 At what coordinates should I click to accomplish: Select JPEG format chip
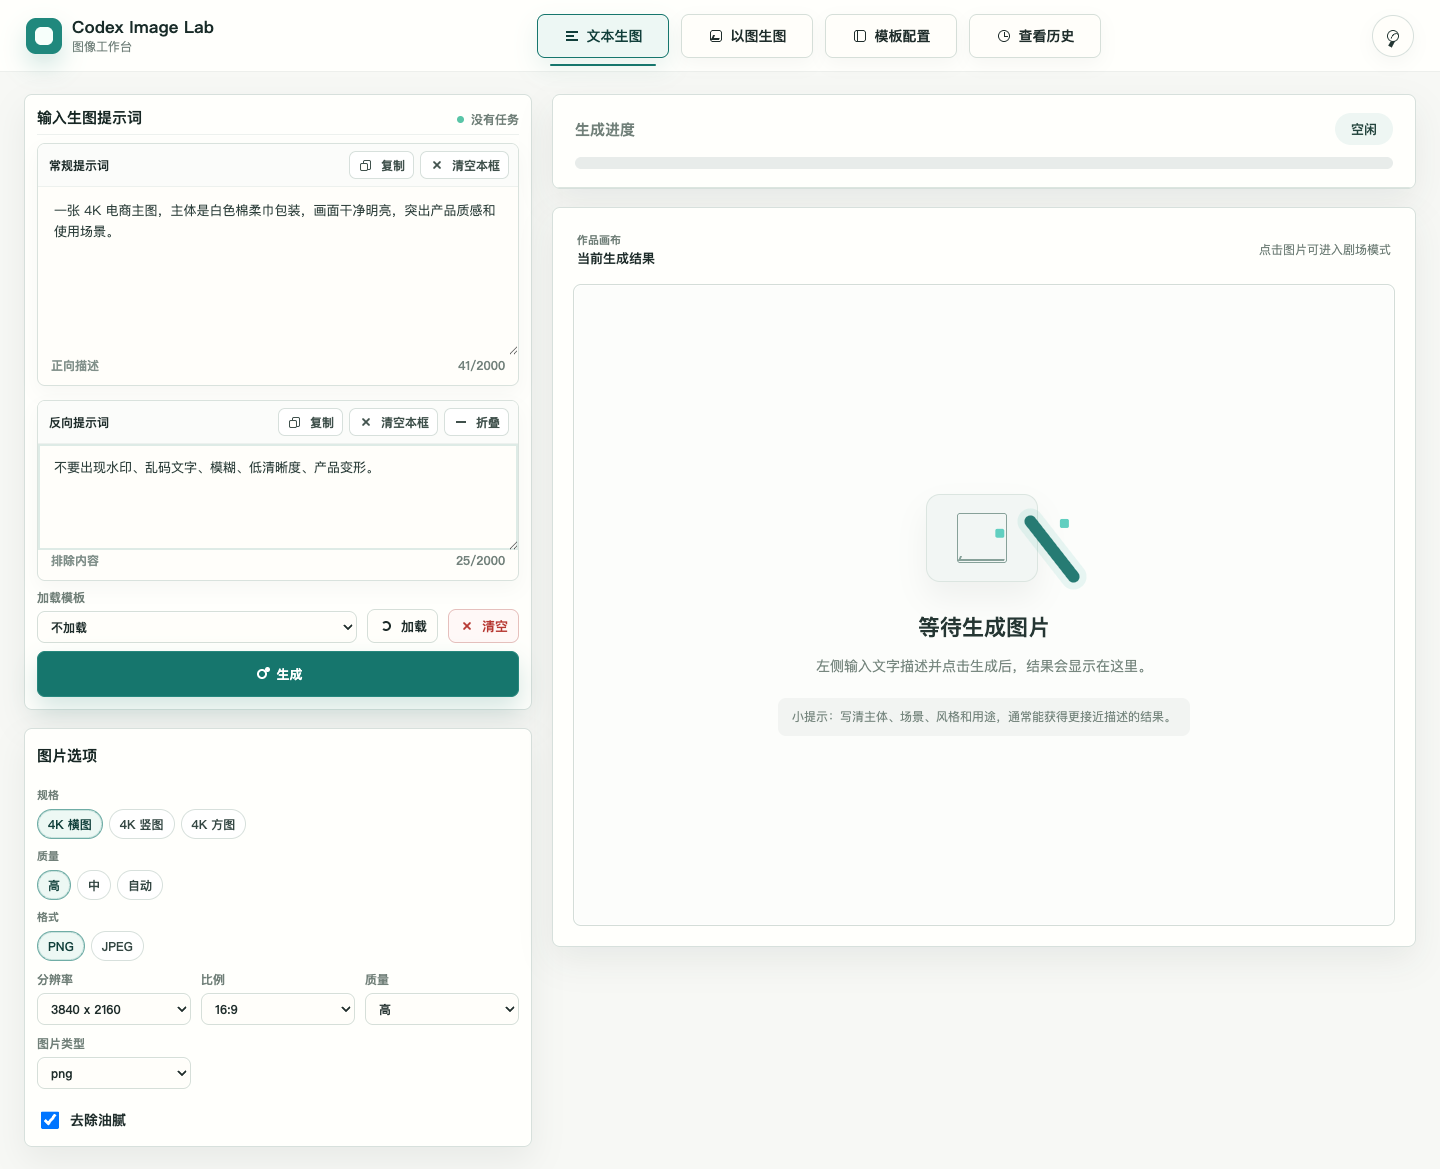(117, 947)
